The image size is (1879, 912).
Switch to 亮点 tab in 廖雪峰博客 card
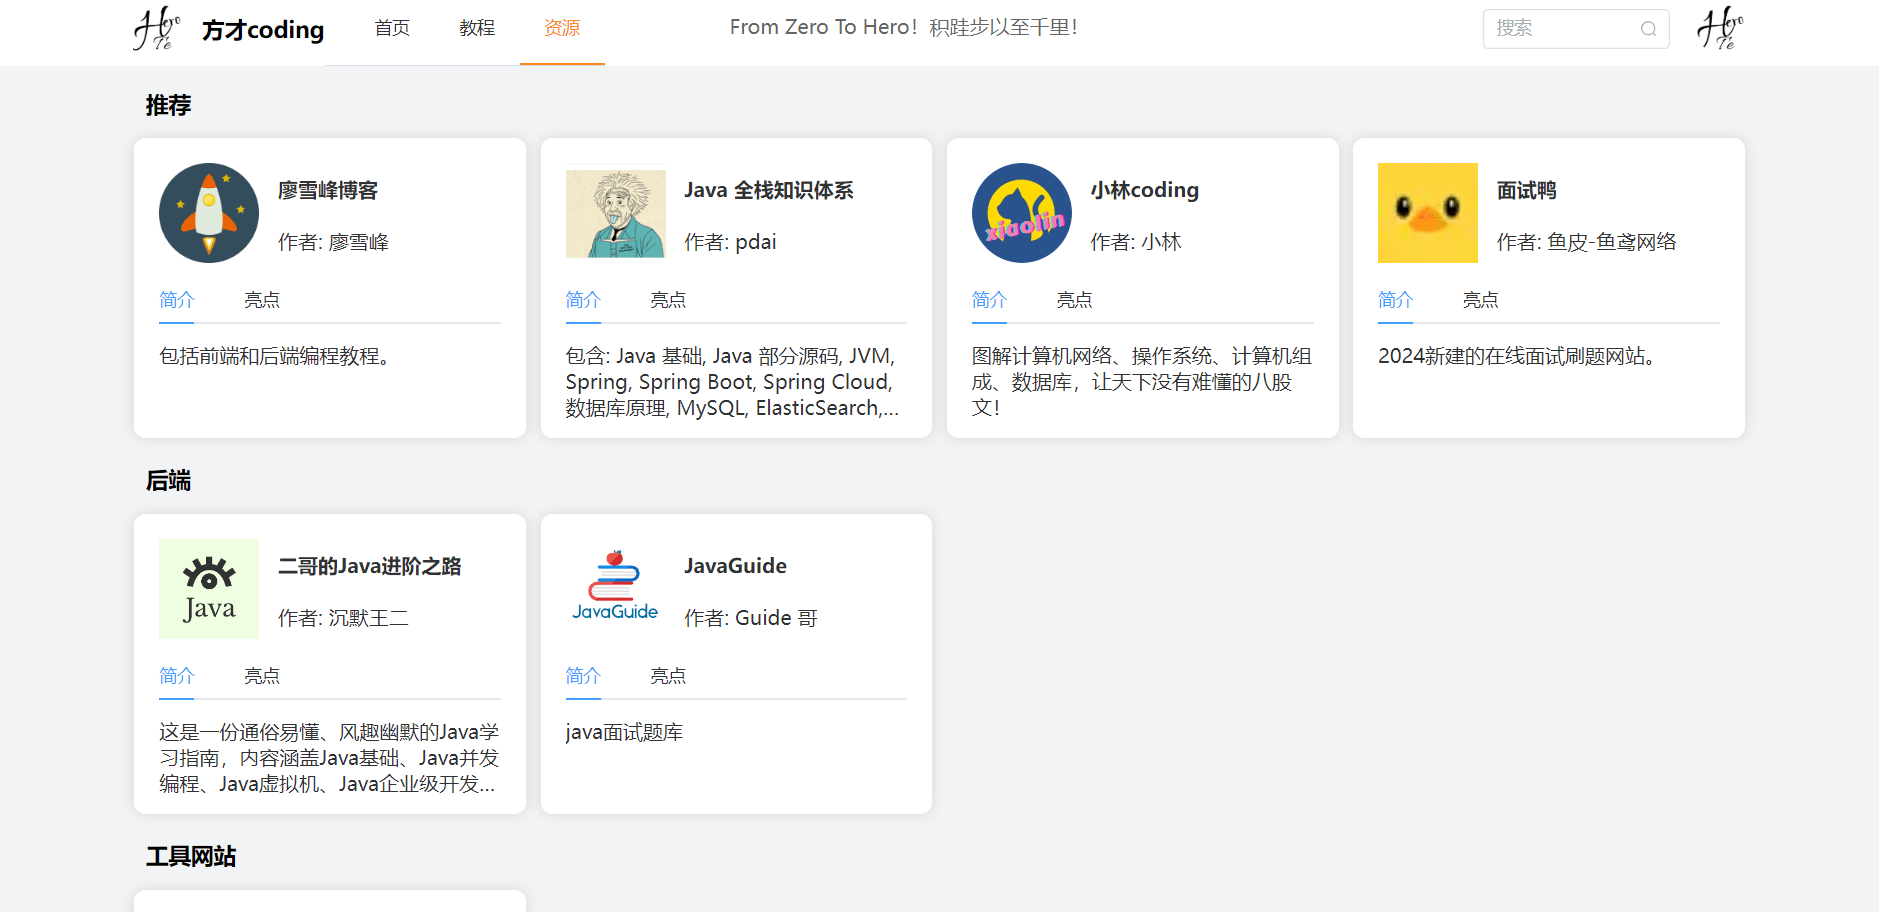[x=262, y=299]
